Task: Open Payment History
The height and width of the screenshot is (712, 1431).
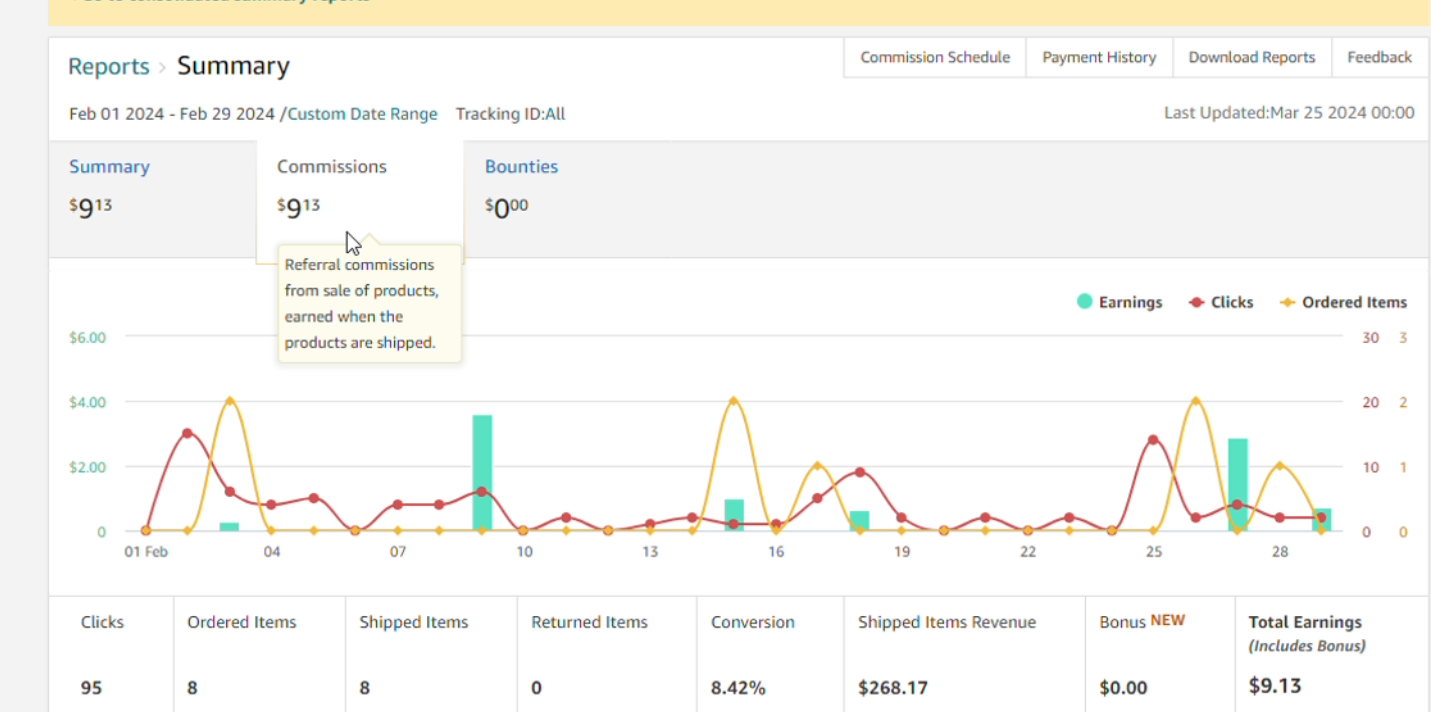Action: (x=1099, y=57)
